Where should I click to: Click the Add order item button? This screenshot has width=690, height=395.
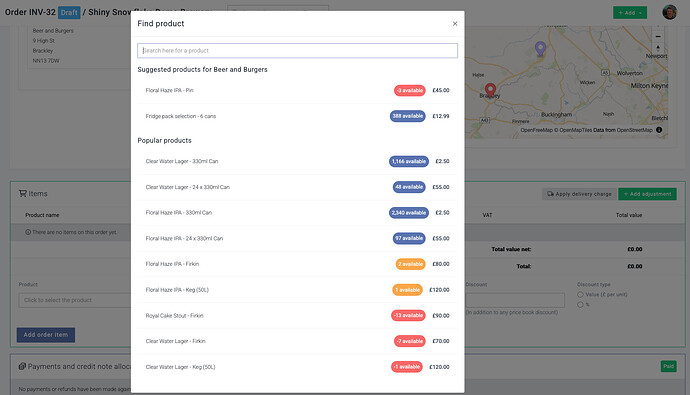[x=46, y=335]
